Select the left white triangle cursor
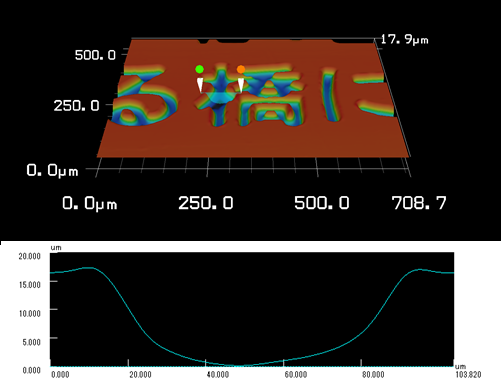This screenshot has height=381, width=503. point(200,85)
